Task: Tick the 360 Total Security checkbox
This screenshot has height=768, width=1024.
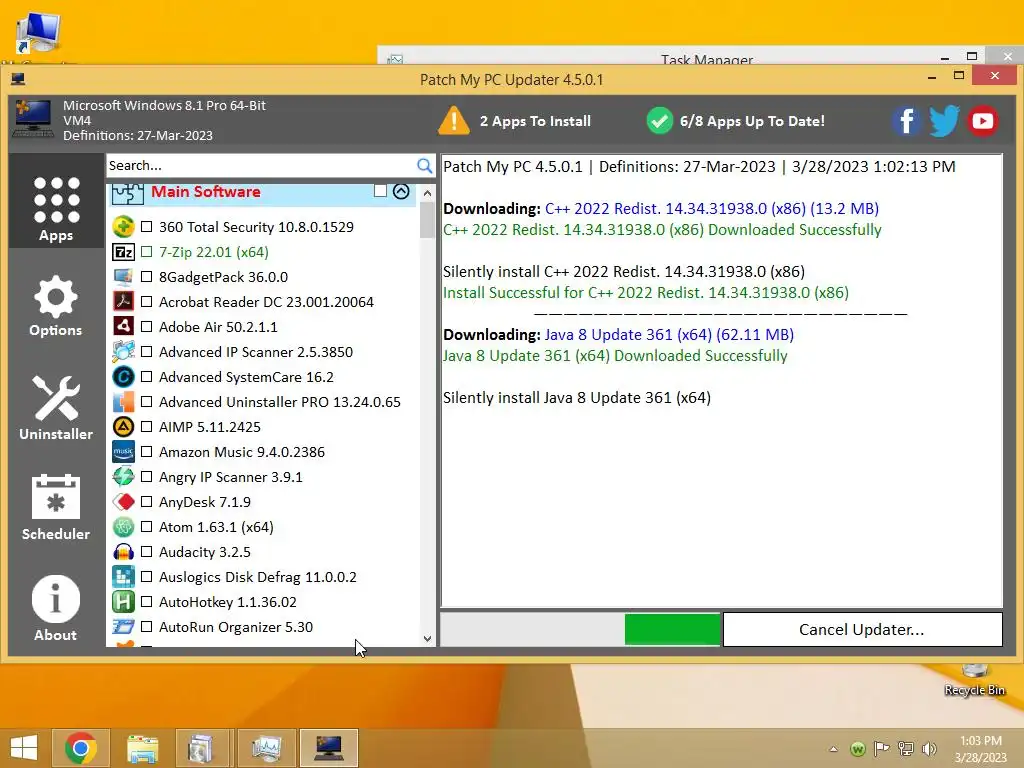Action: [x=146, y=227]
